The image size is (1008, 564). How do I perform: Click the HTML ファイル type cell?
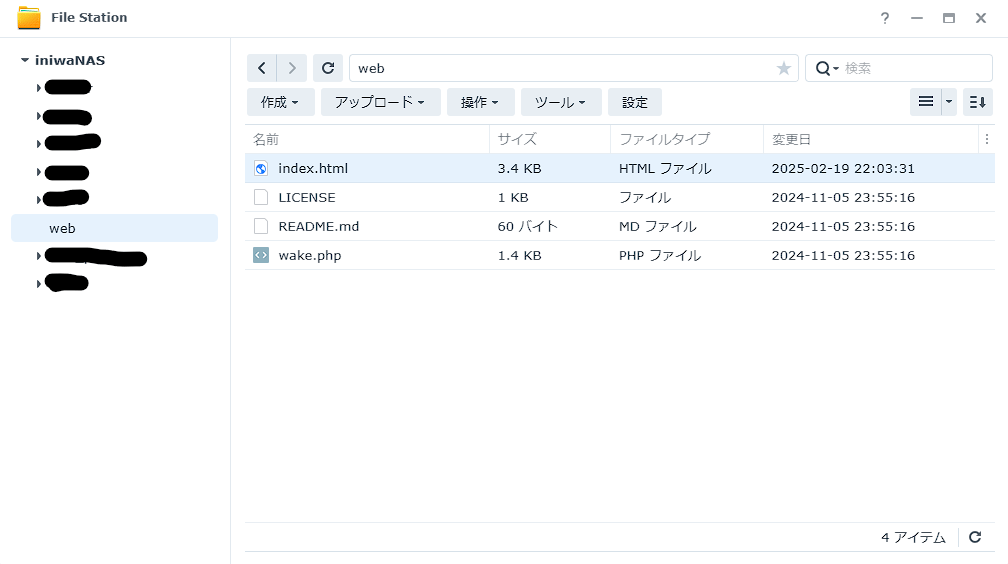(665, 168)
